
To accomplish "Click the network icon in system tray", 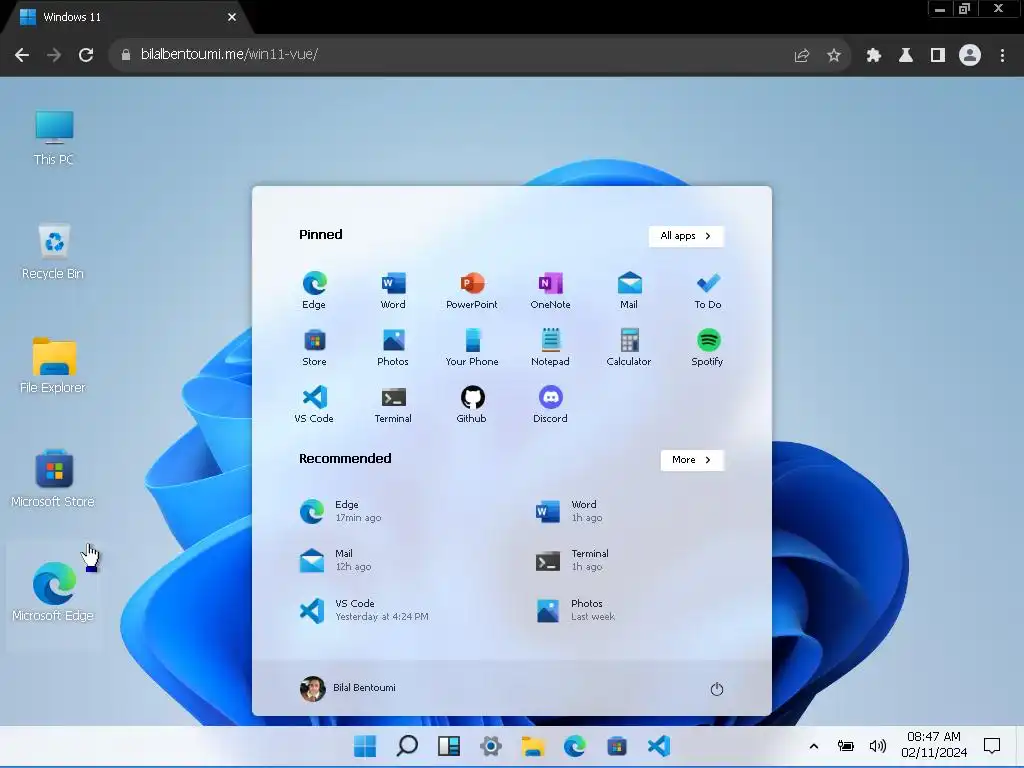I will click(845, 746).
